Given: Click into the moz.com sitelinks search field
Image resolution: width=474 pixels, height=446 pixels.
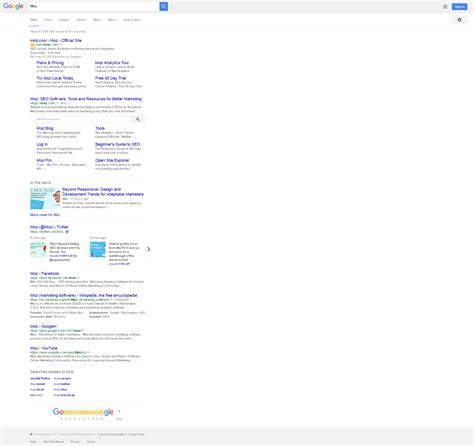Looking at the screenshot, I should [83, 119].
